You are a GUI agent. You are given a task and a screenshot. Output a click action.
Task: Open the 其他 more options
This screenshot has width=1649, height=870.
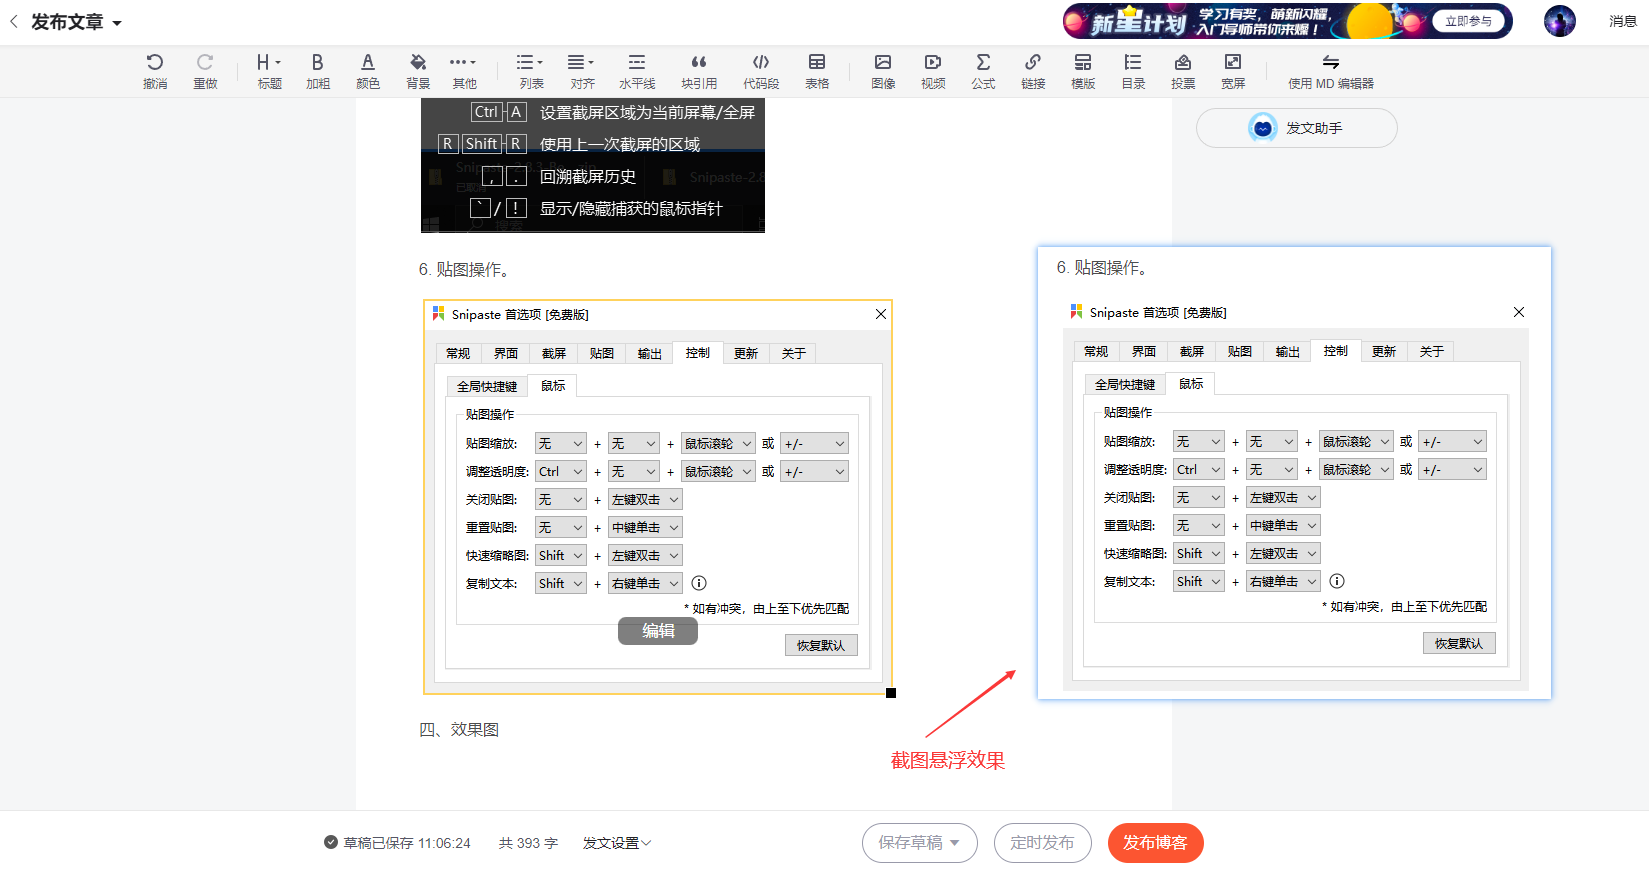[x=464, y=72]
